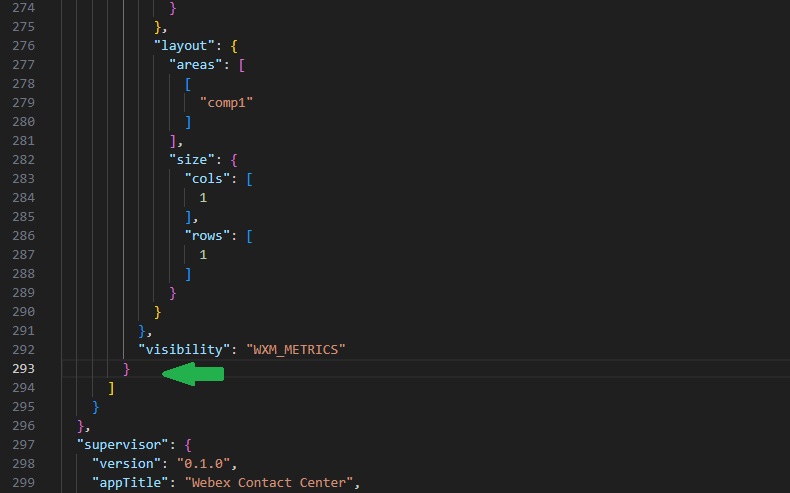The width and height of the screenshot is (790, 493).
Task: Click the closing brace on line 290
Action: [x=157, y=312]
